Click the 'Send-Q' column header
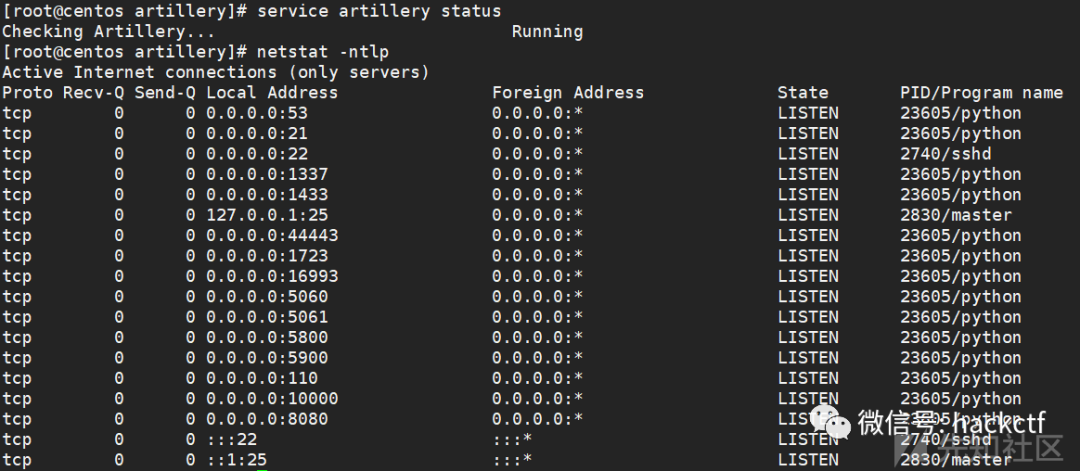This screenshot has height=471, width=1080. tap(165, 92)
